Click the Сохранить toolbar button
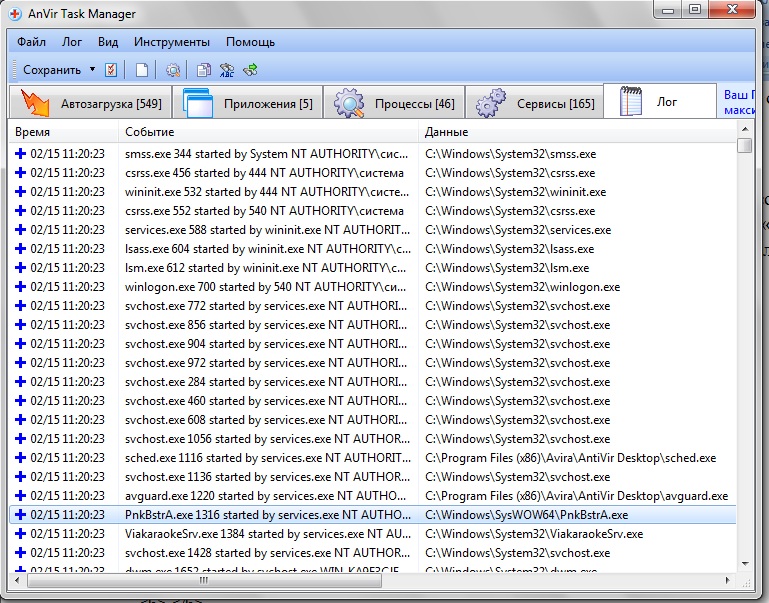 pos(52,70)
